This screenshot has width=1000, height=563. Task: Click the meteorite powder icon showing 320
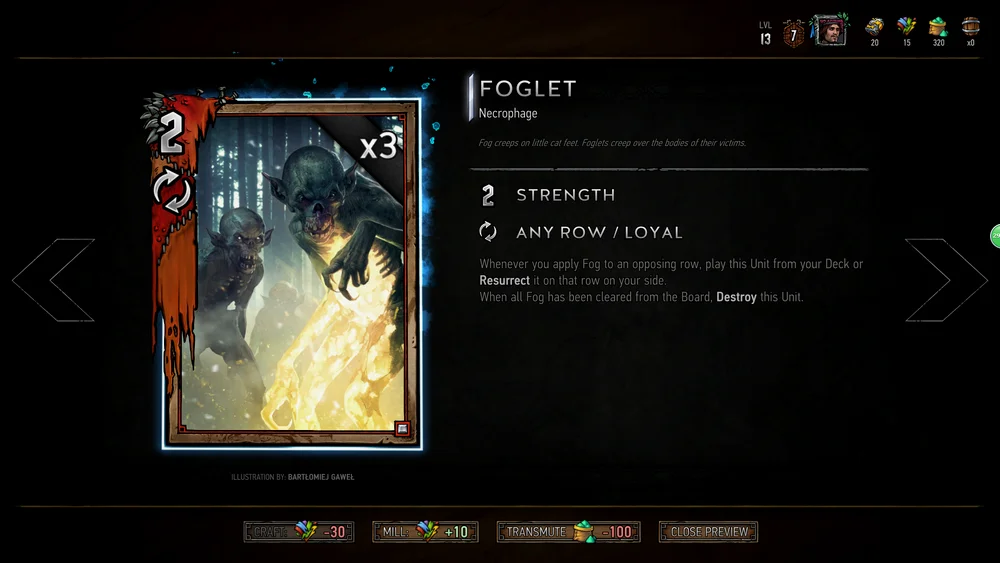click(938, 27)
